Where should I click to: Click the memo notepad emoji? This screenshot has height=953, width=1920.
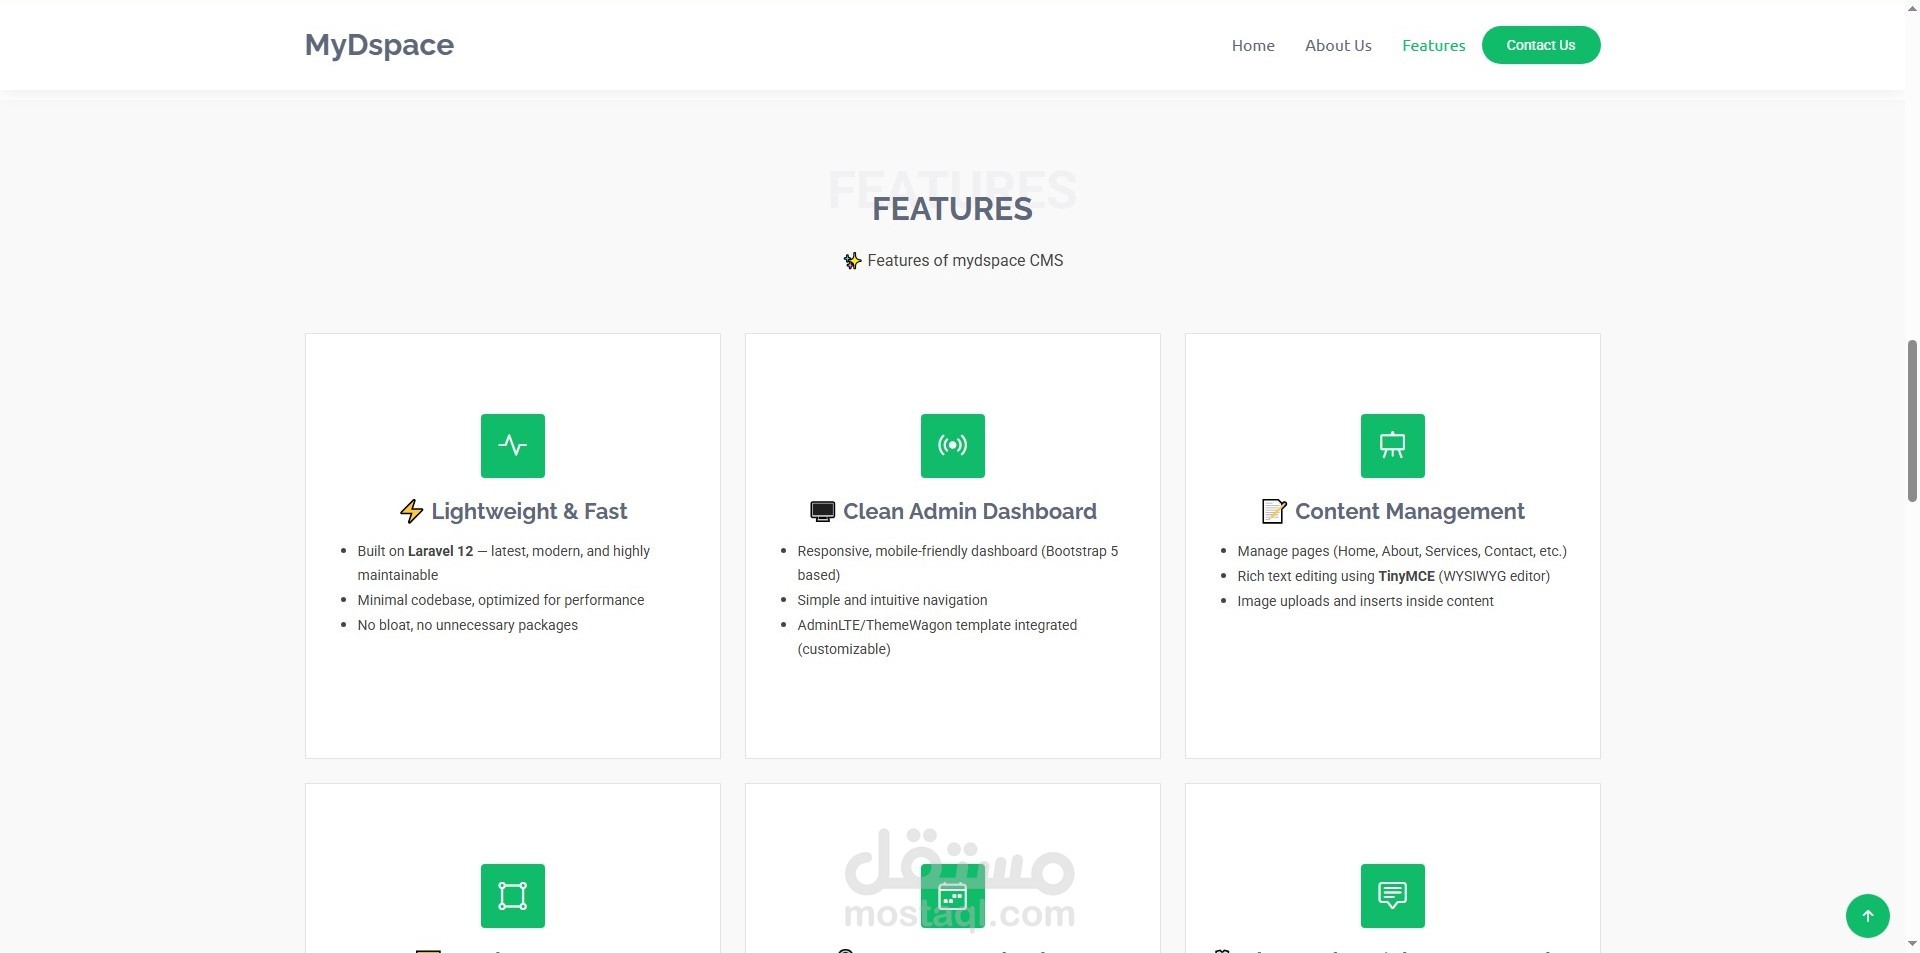click(1274, 512)
